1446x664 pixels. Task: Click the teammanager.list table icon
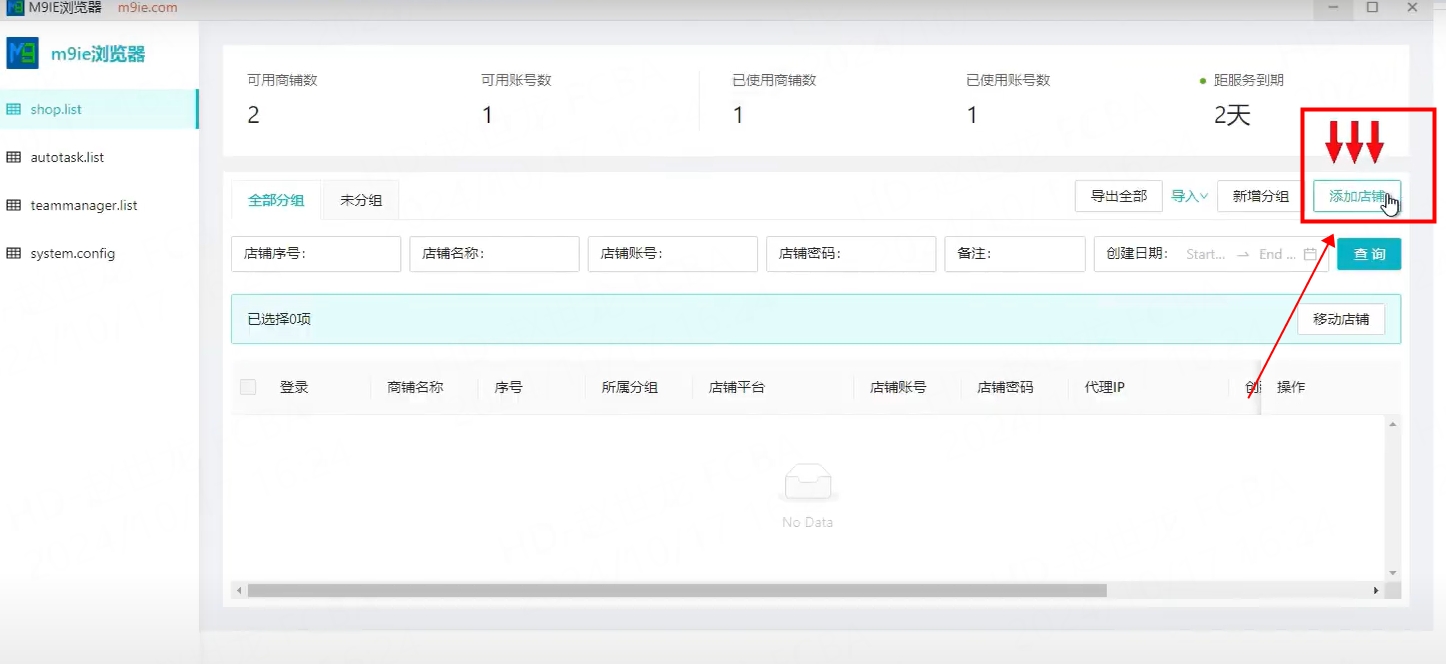[14, 205]
